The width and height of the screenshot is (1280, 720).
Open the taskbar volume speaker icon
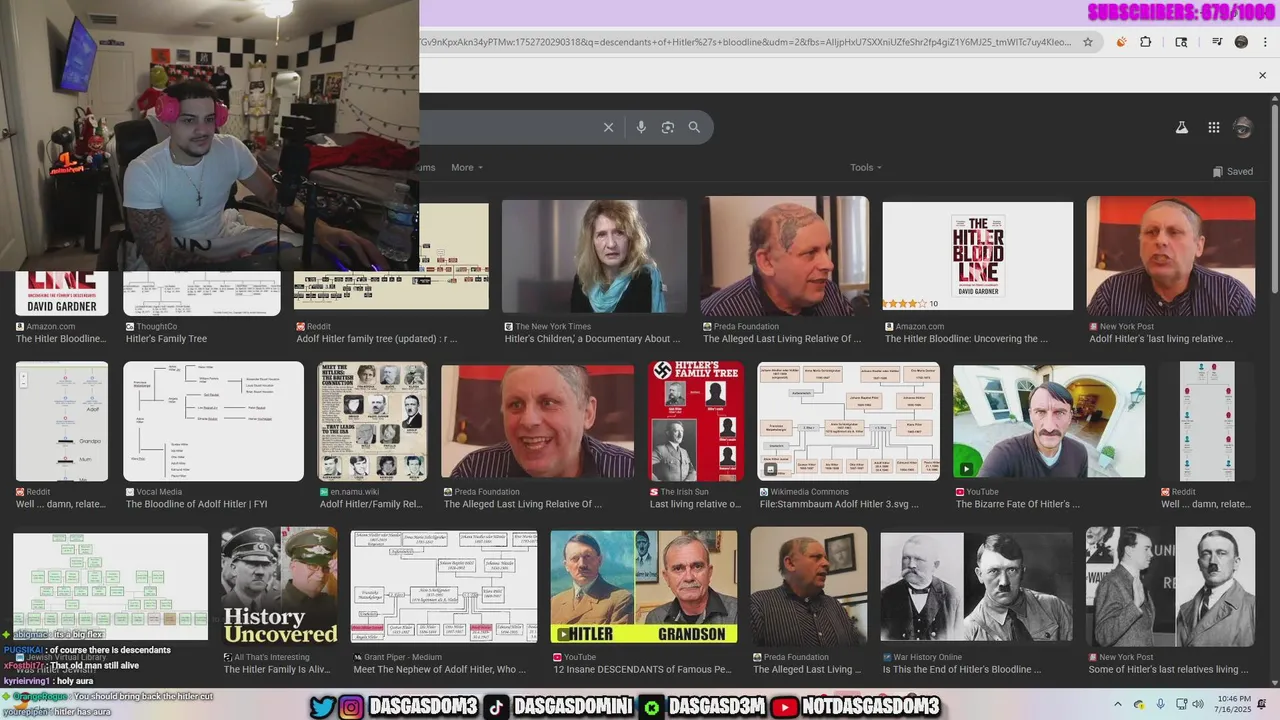(x=1200, y=705)
